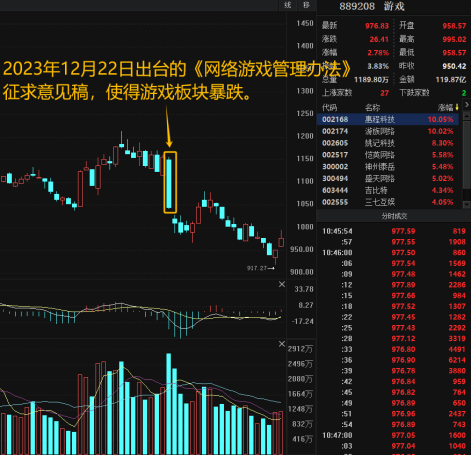This screenshot has height=456, width=472.
Task: Click the stock list scrollbar thumb
Action: click(x=467, y=155)
